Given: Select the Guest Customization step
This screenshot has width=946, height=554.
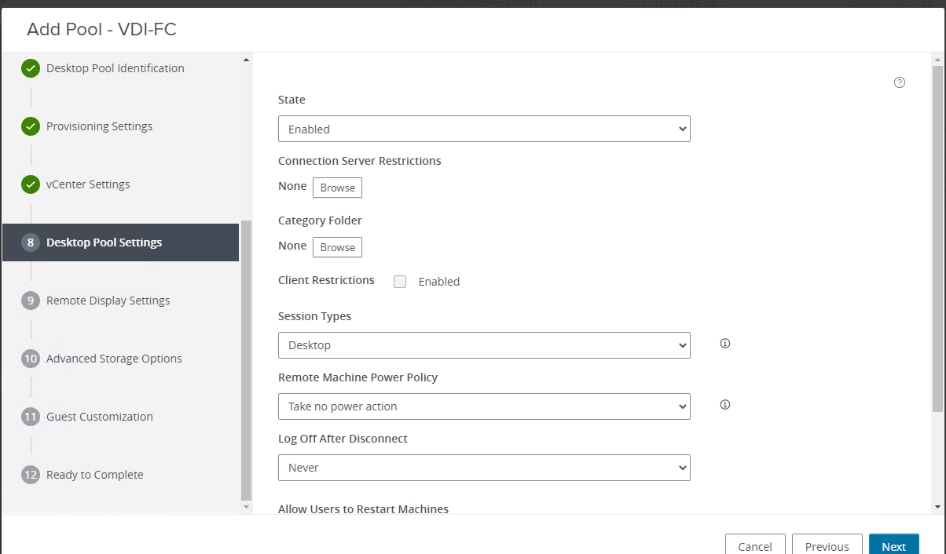Looking at the screenshot, I should click(99, 417).
